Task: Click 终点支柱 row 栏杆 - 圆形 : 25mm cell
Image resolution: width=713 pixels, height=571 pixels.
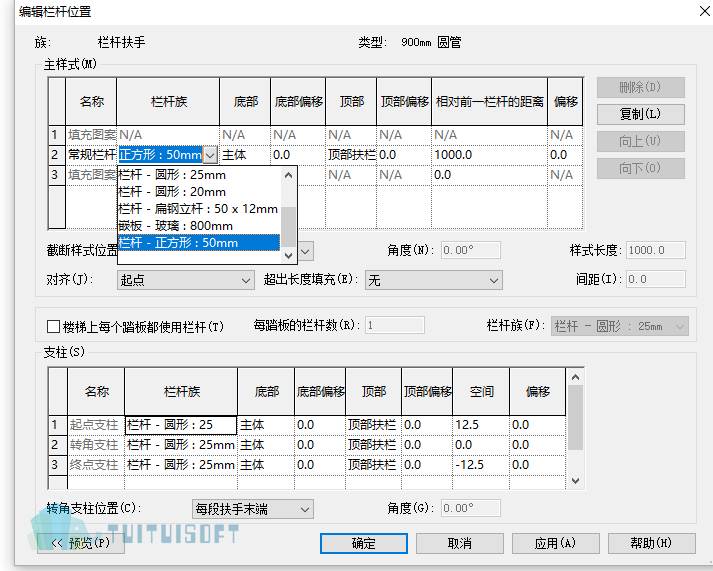Action: pyautogui.click(x=181, y=465)
